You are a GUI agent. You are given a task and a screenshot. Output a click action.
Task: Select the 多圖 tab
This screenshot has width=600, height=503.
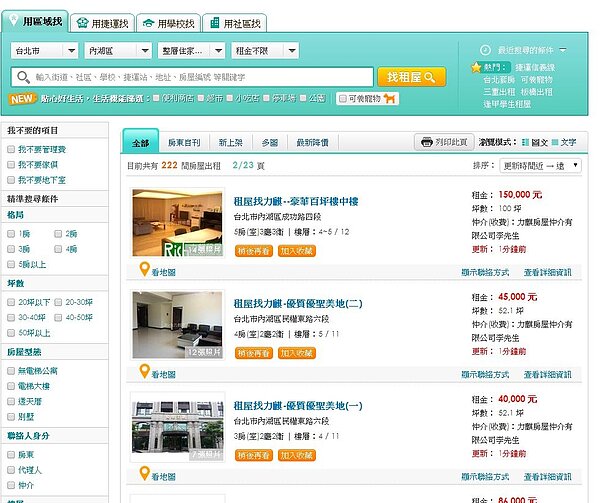pyautogui.click(x=269, y=143)
